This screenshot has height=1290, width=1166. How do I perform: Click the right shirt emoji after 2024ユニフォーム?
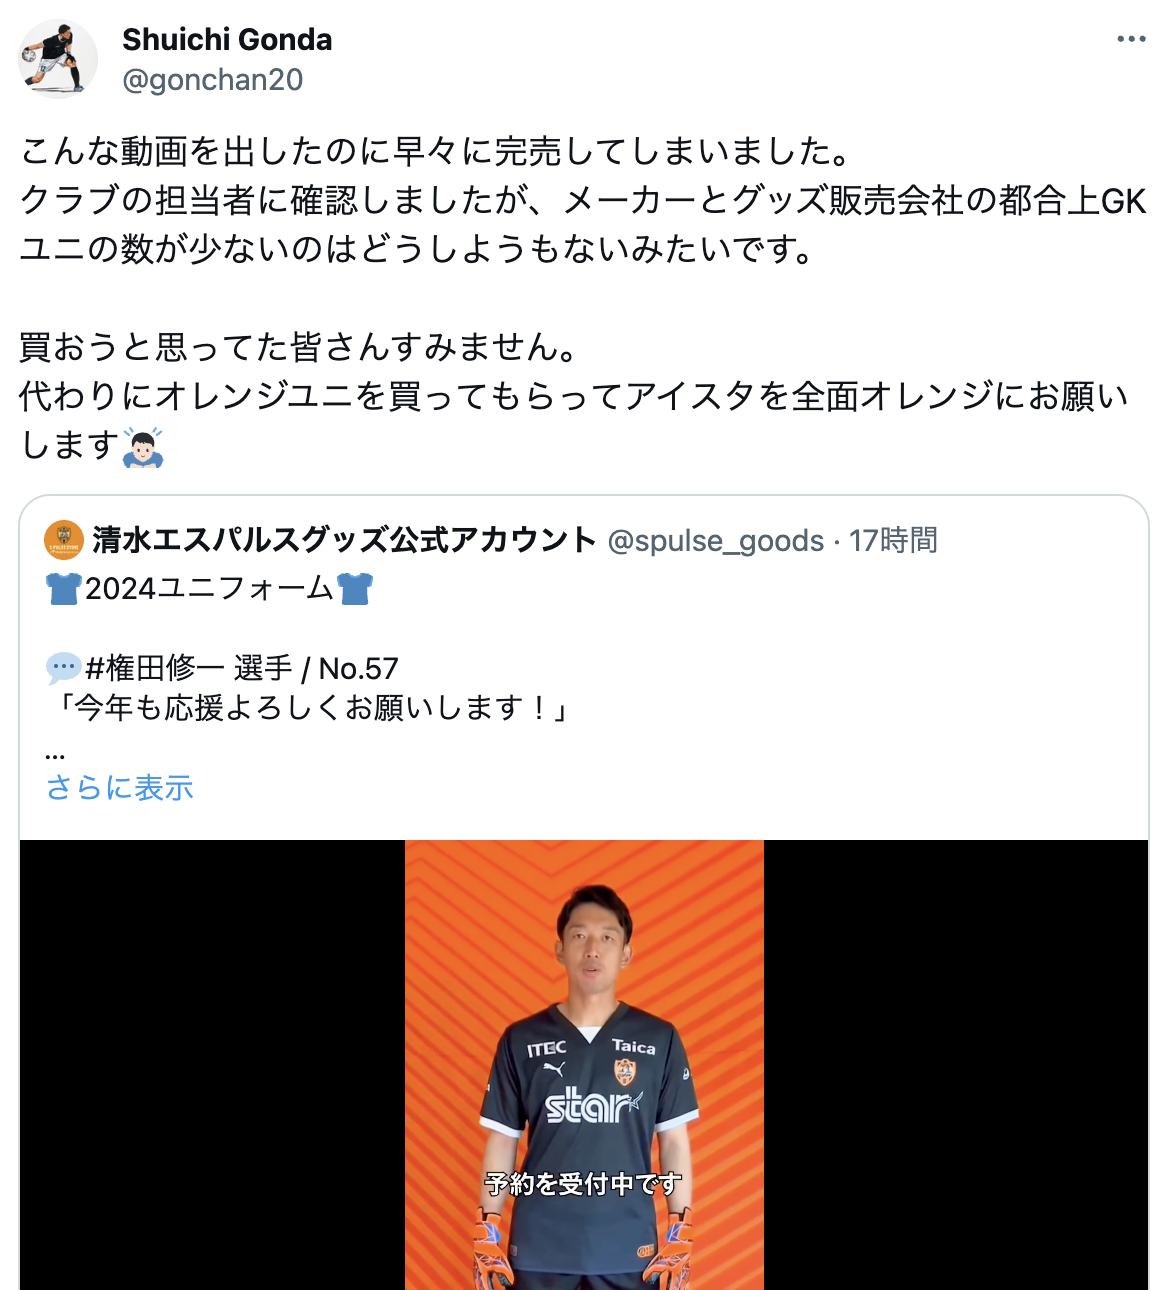355,588
